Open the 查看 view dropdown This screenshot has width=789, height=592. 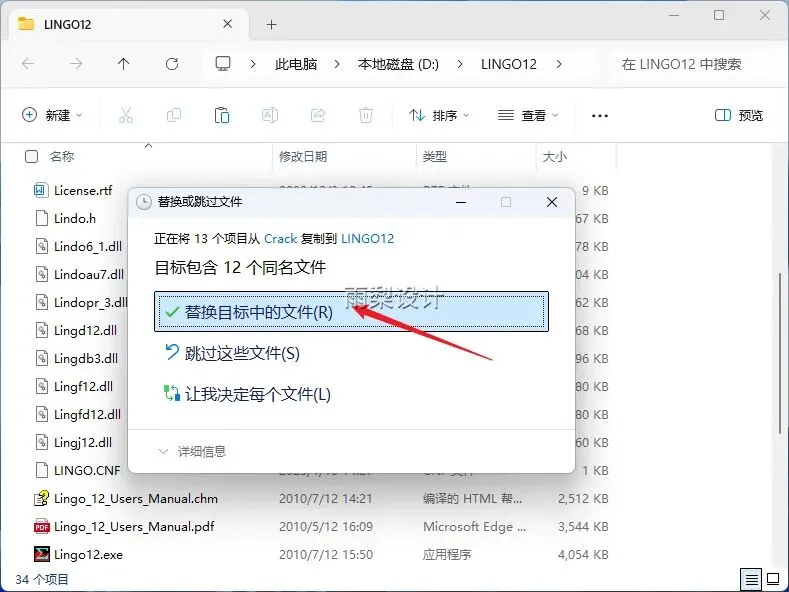[x=528, y=115]
